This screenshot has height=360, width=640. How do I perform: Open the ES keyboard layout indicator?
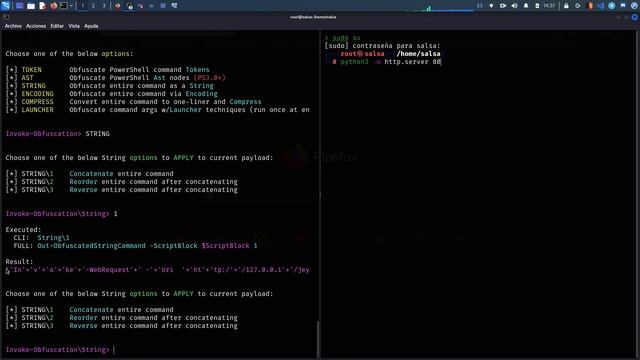(x=480, y=6)
